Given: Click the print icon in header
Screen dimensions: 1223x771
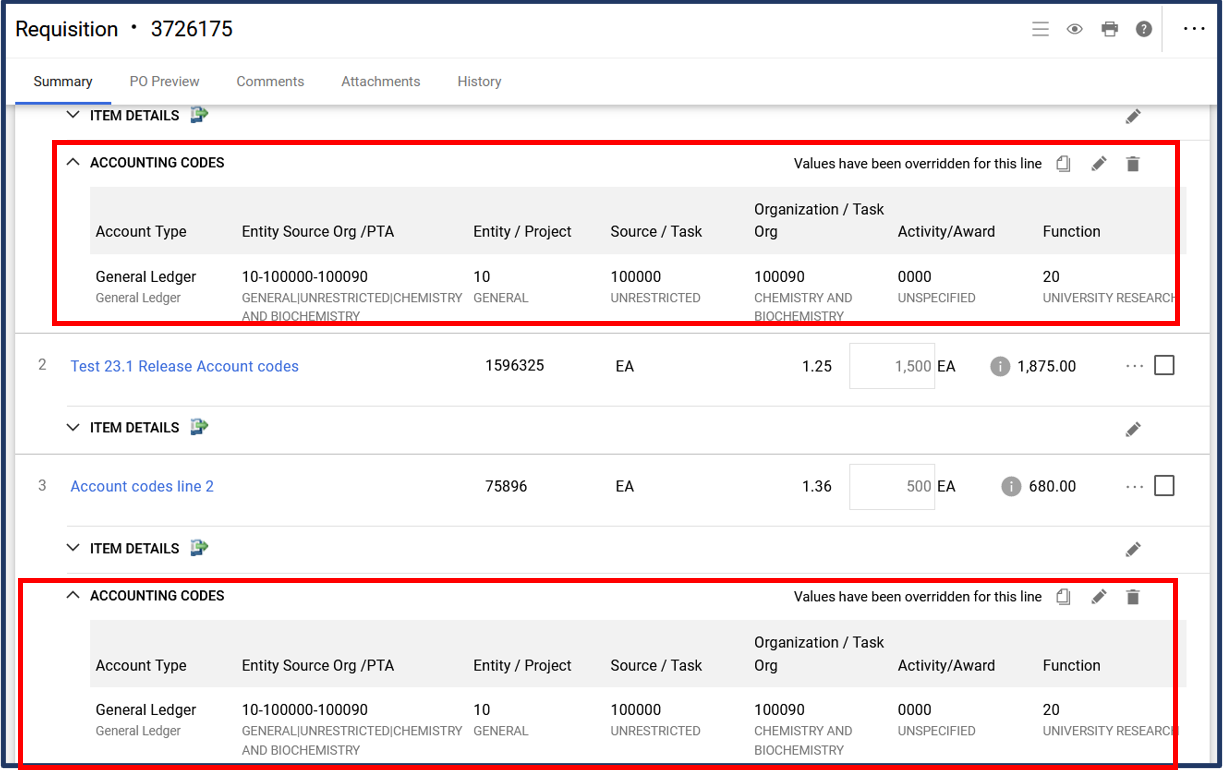Looking at the screenshot, I should 1109,29.
